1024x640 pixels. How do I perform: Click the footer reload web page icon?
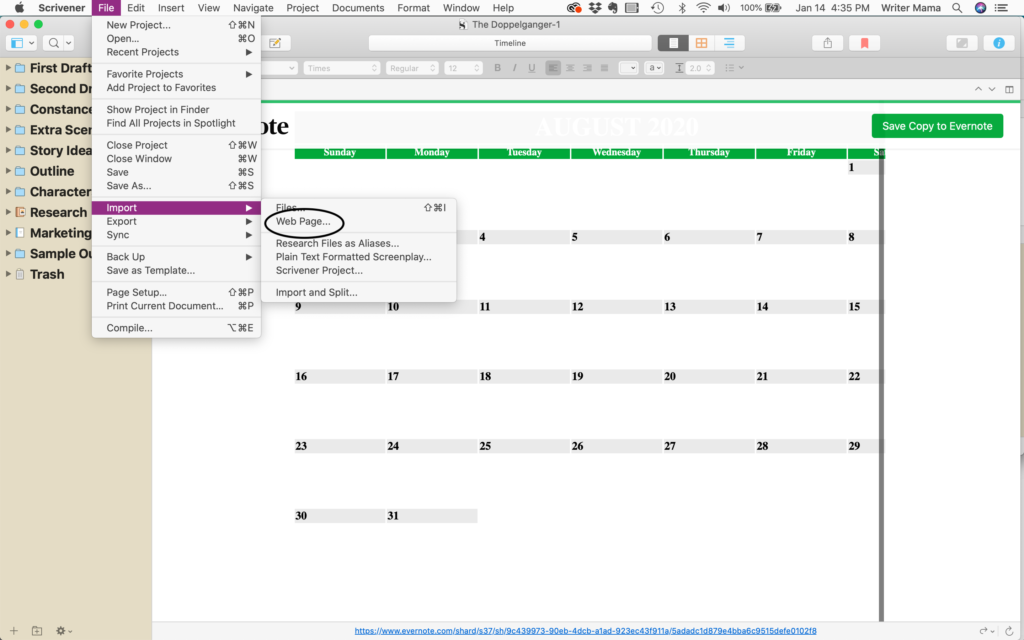1009,631
